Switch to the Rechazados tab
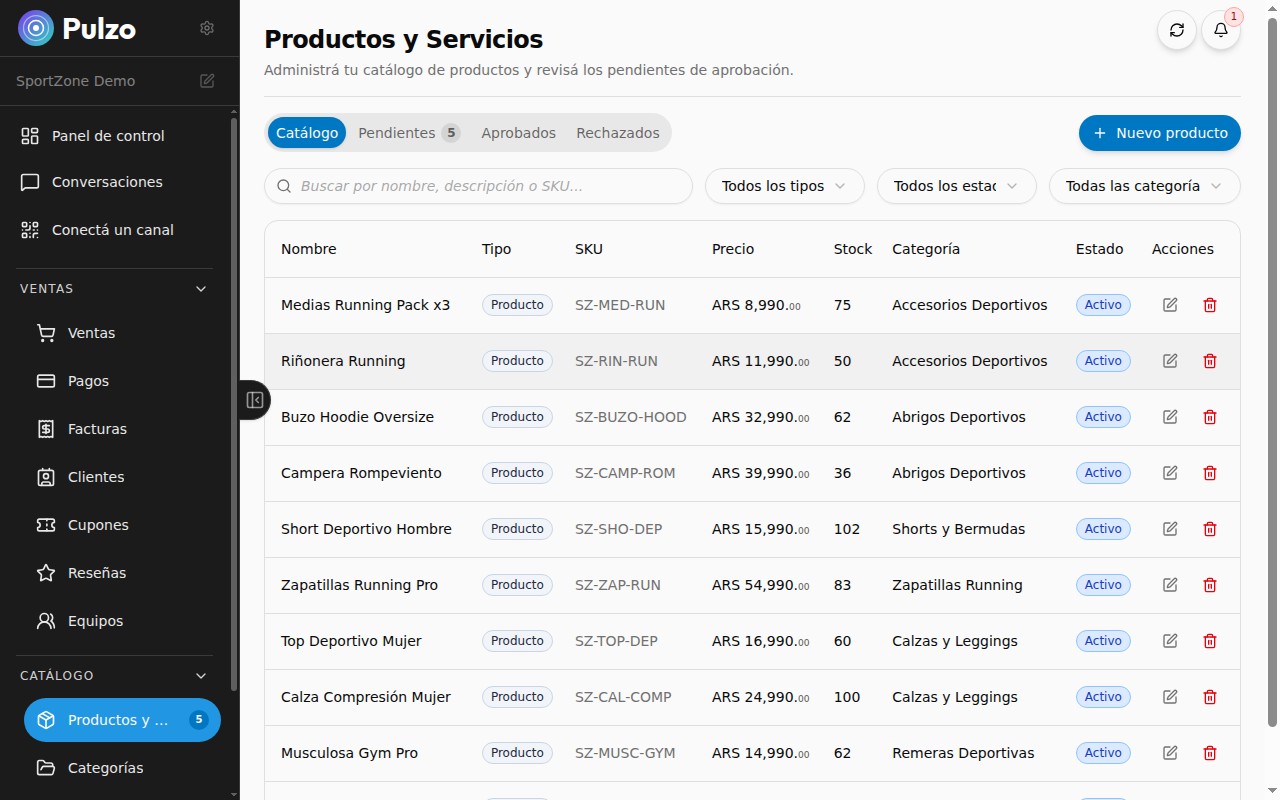The width and height of the screenshot is (1280, 800). 617,133
